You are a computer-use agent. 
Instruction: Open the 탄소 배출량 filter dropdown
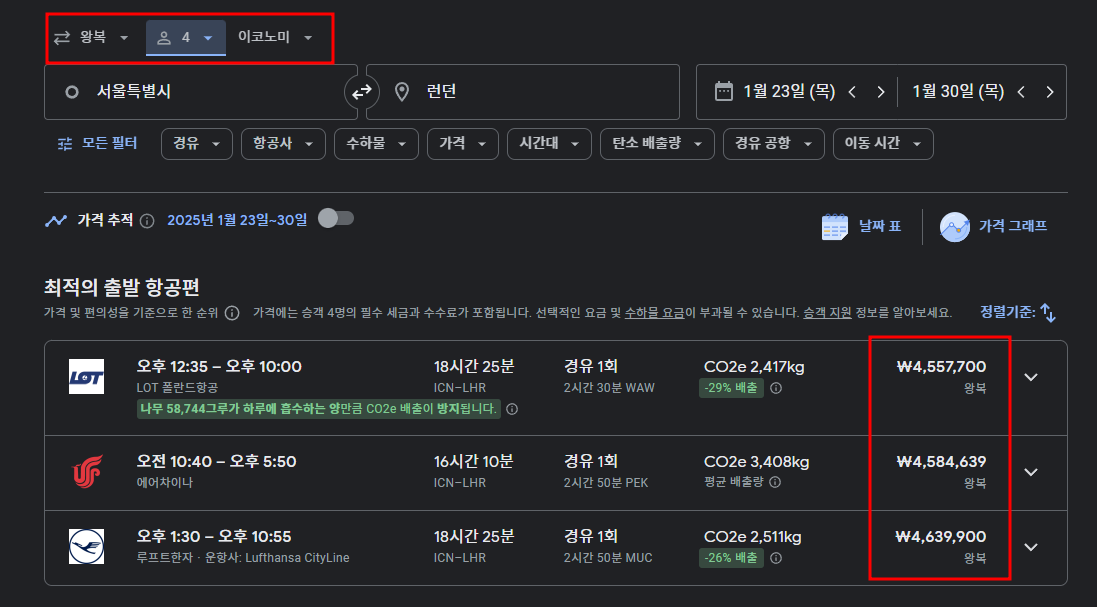click(x=657, y=143)
